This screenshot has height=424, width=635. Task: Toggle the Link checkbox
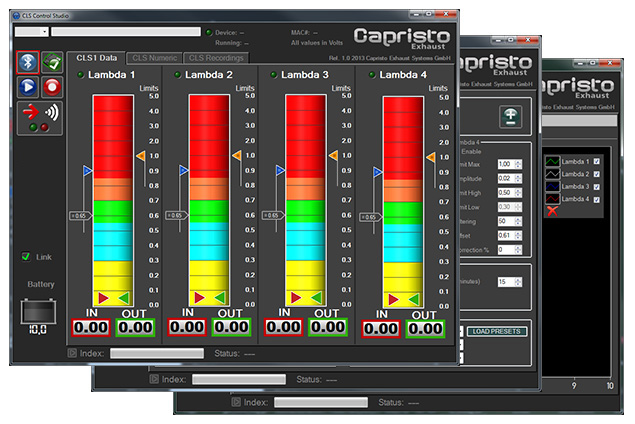coord(27,257)
